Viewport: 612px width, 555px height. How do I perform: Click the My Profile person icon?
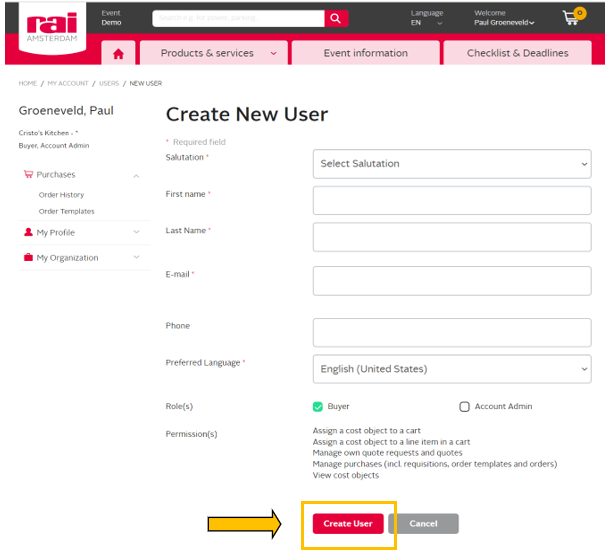tap(28, 232)
